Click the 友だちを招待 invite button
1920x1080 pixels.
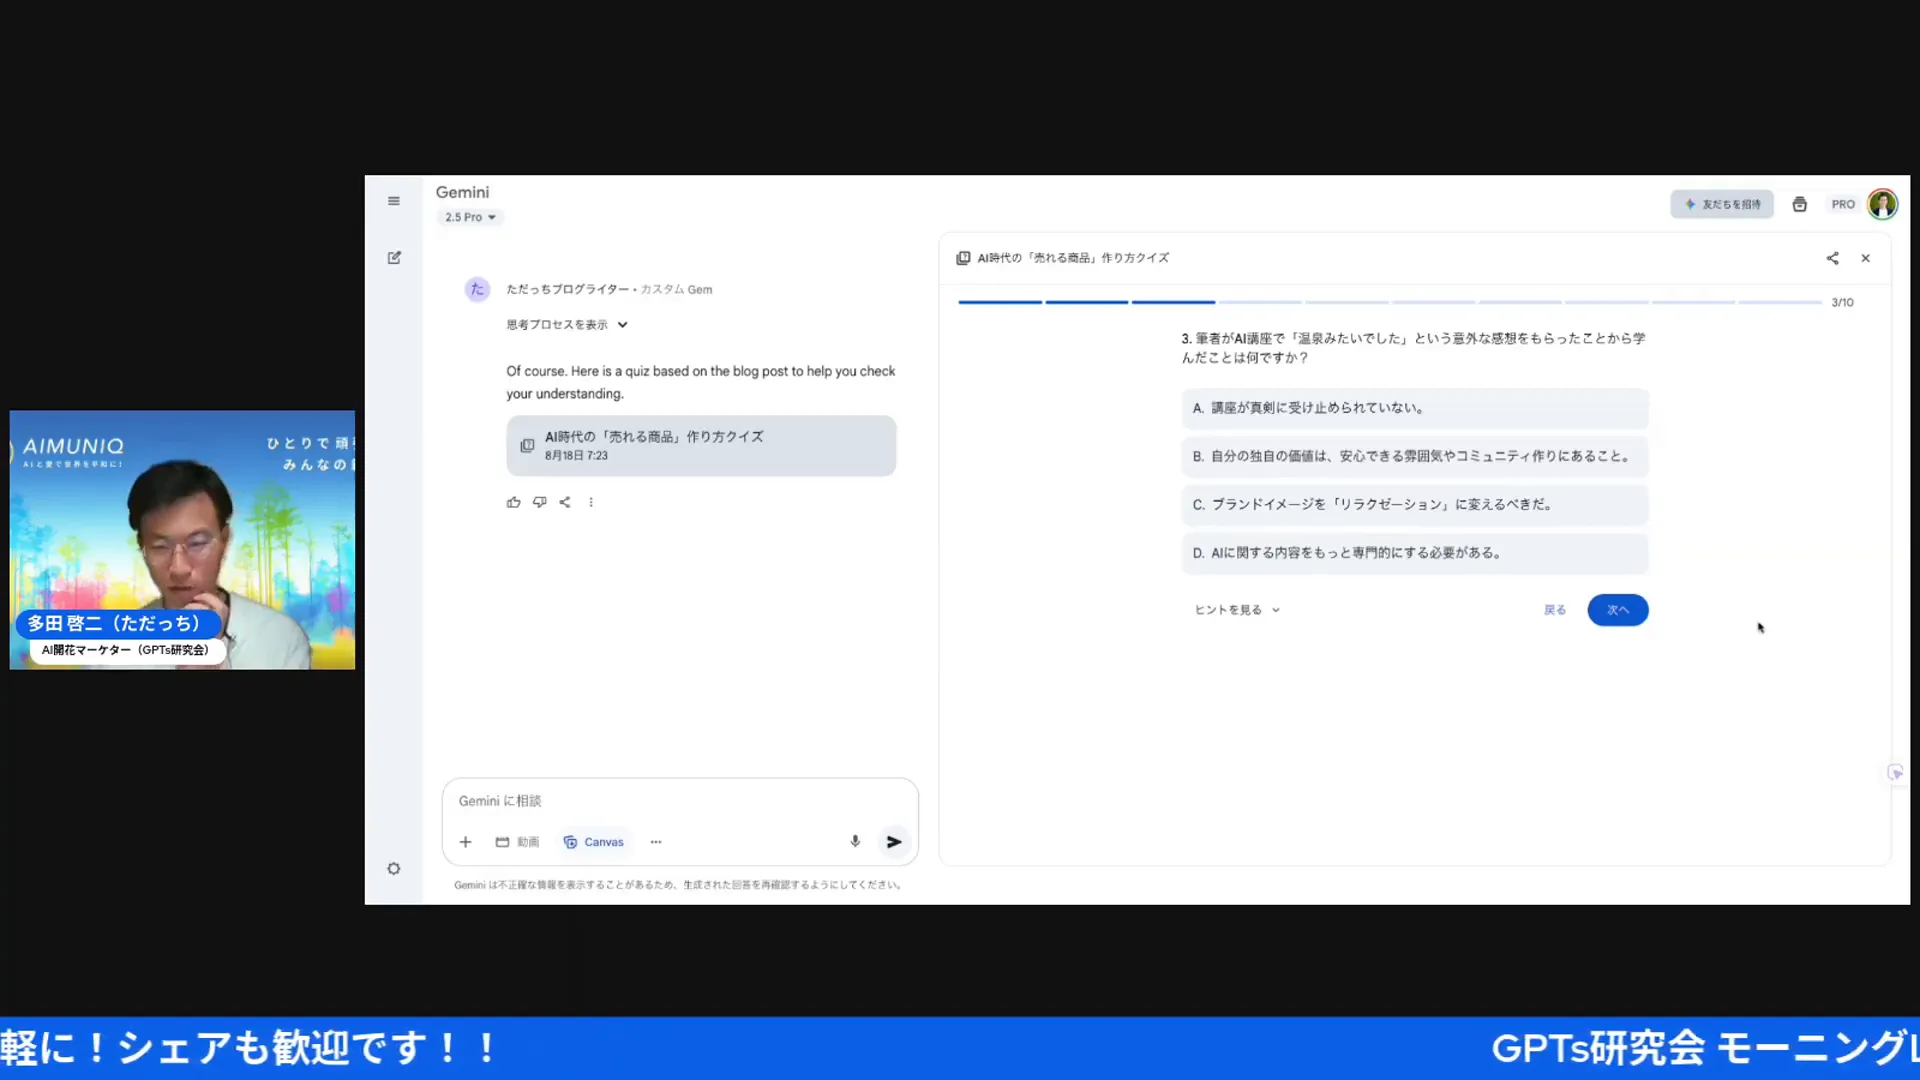click(x=1722, y=204)
